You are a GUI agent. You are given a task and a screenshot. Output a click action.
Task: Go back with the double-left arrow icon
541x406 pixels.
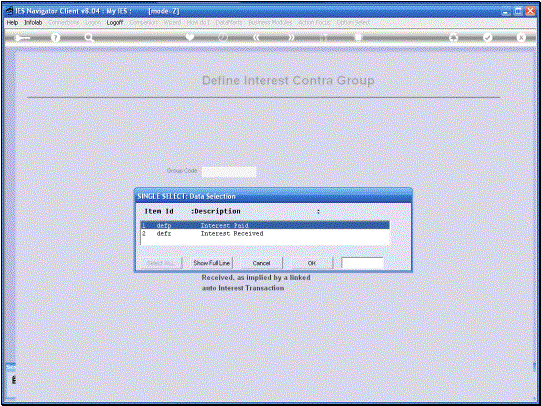click(256, 37)
